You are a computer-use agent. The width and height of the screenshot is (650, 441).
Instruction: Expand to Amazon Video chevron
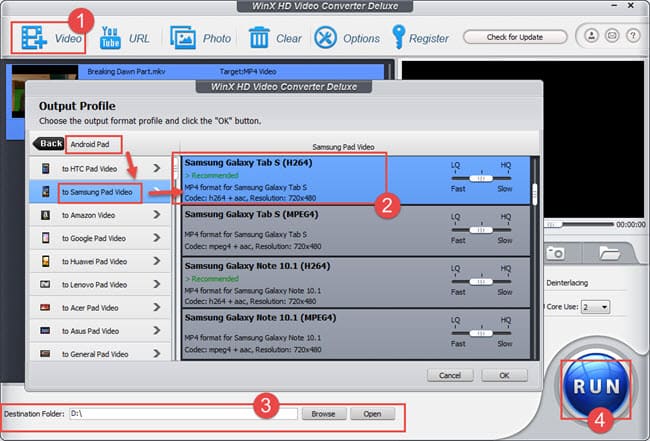(x=157, y=215)
